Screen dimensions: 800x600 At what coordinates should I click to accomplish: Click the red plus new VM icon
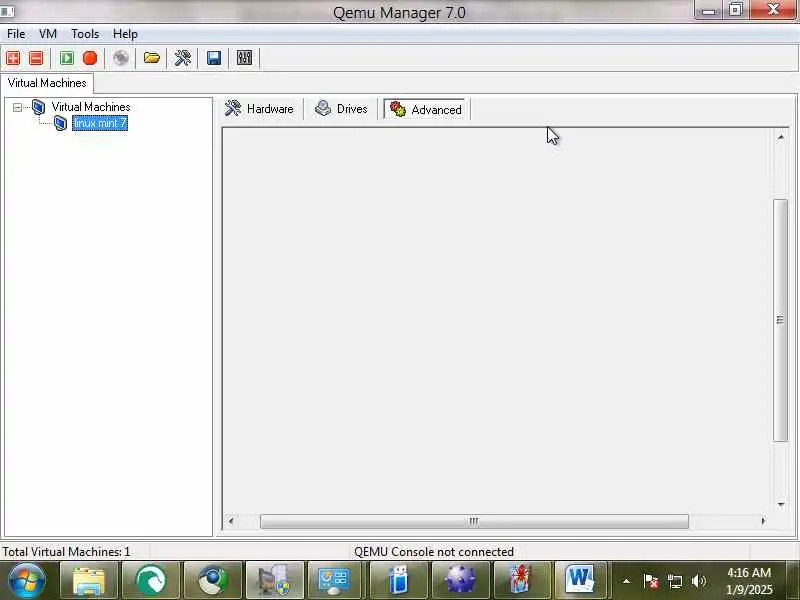click(x=13, y=58)
